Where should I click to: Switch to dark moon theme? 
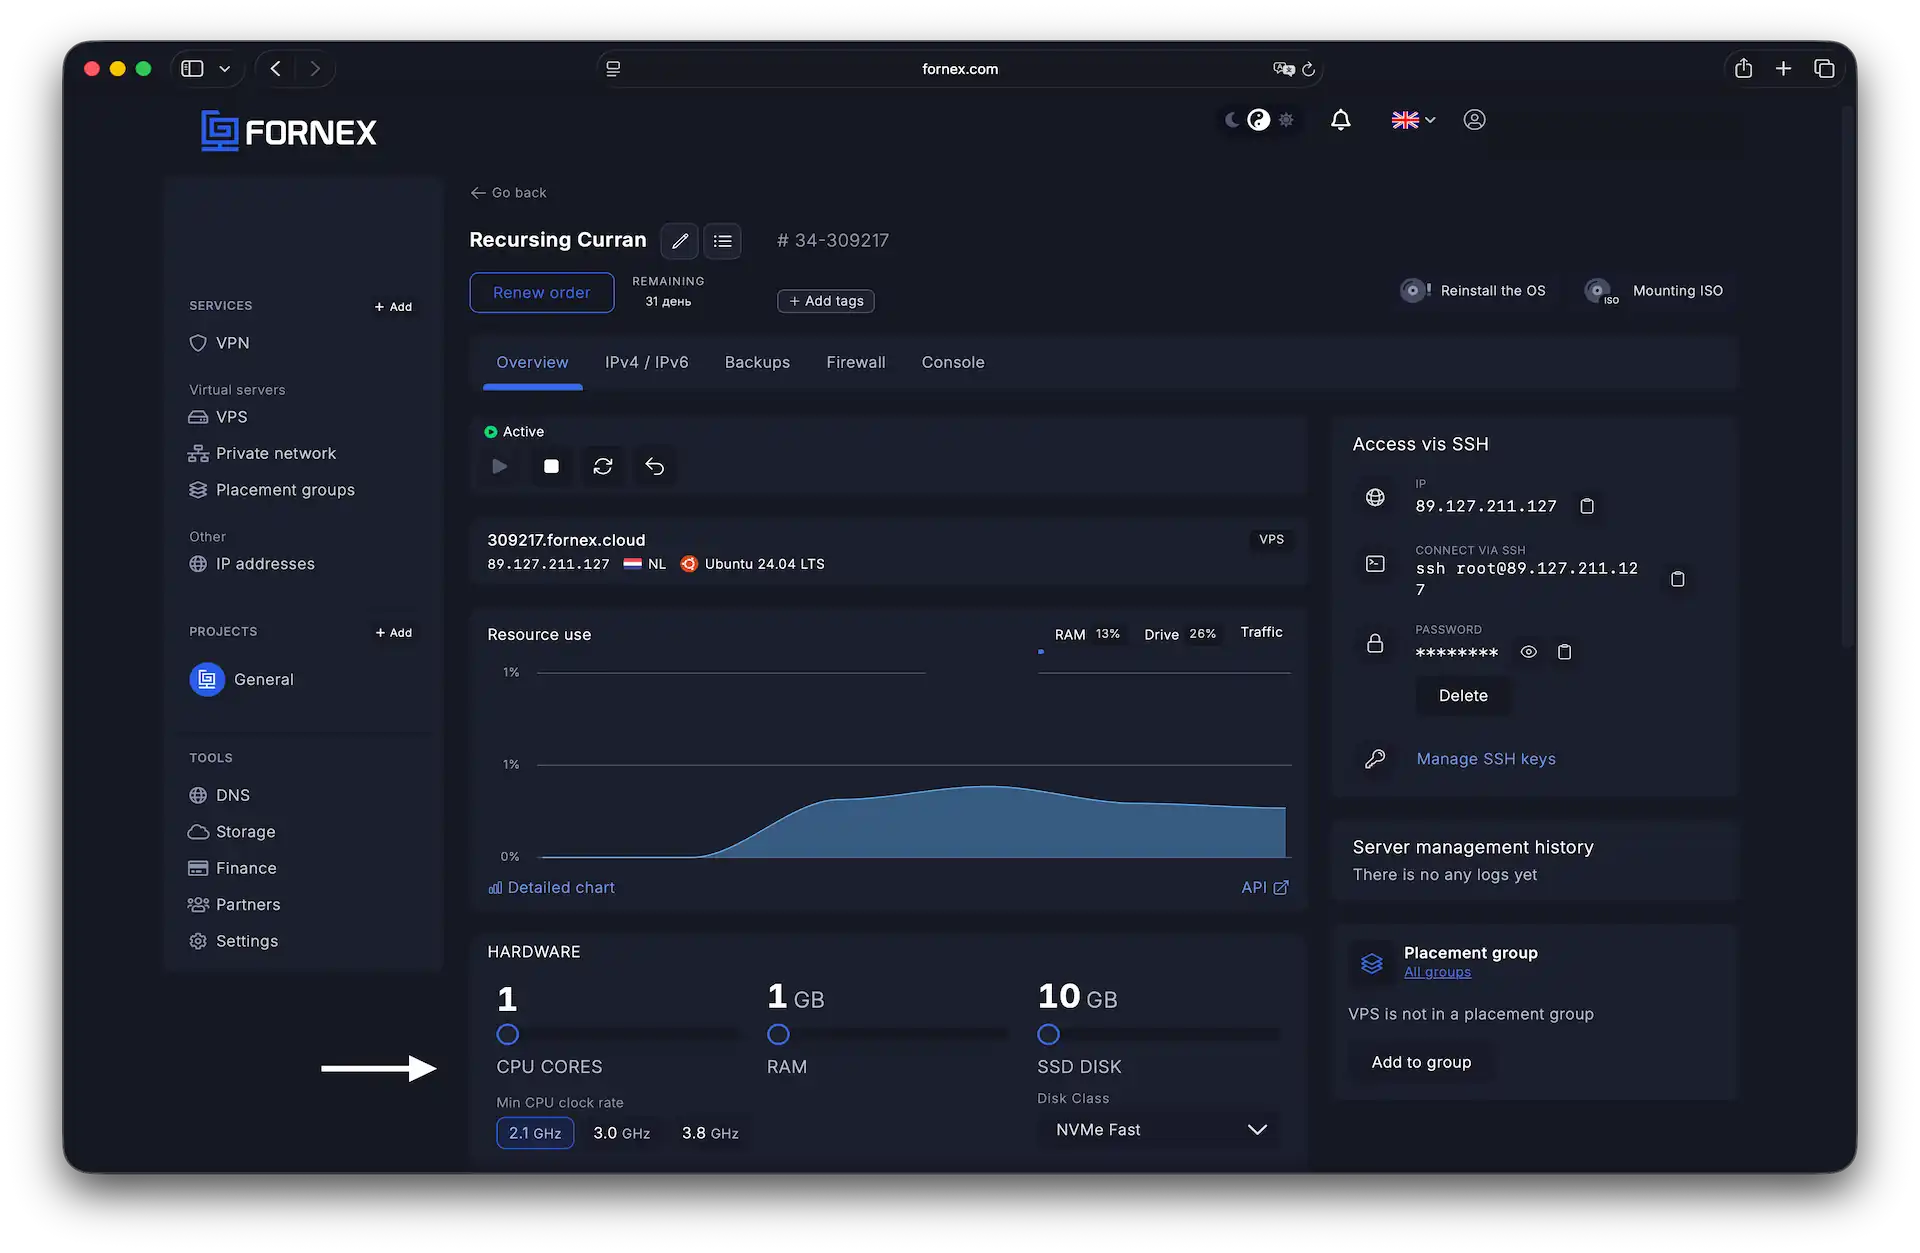1232,120
